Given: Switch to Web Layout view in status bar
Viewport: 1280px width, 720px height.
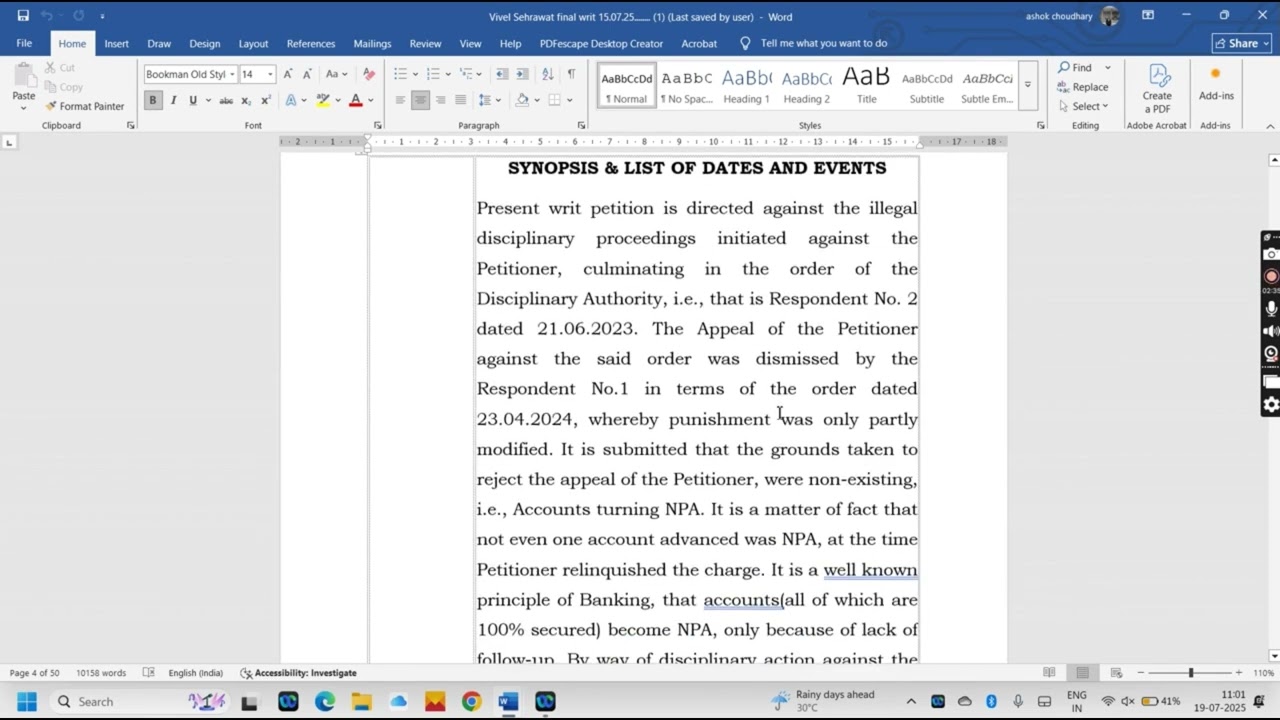Looking at the screenshot, I should click(1116, 673).
